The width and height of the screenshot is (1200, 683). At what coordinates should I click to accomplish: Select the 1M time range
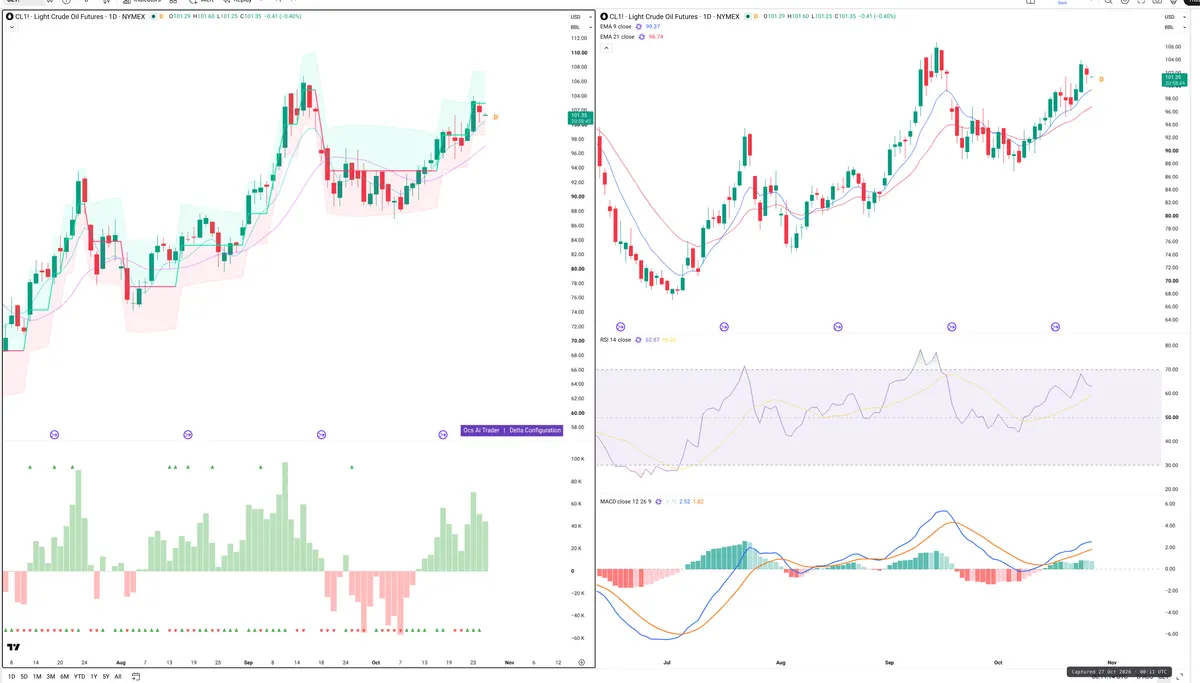[37, 677]
